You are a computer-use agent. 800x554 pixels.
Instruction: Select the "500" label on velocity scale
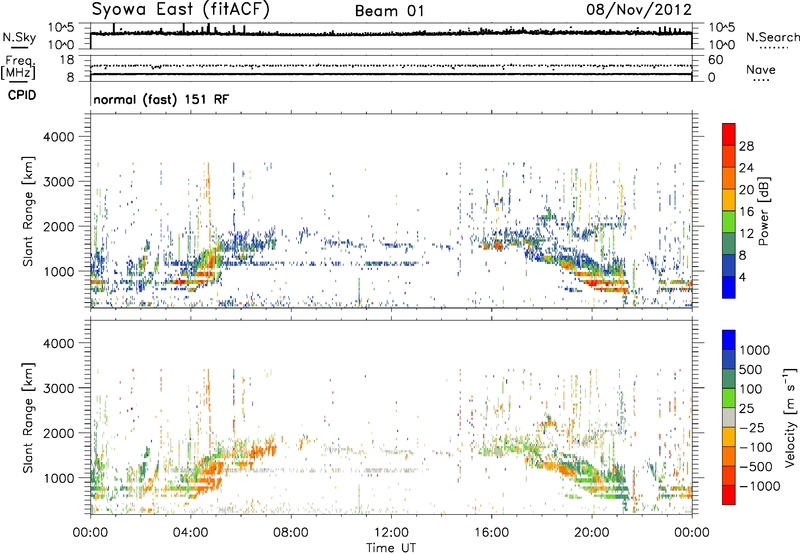pyautogui.click(x=751, y=370)
